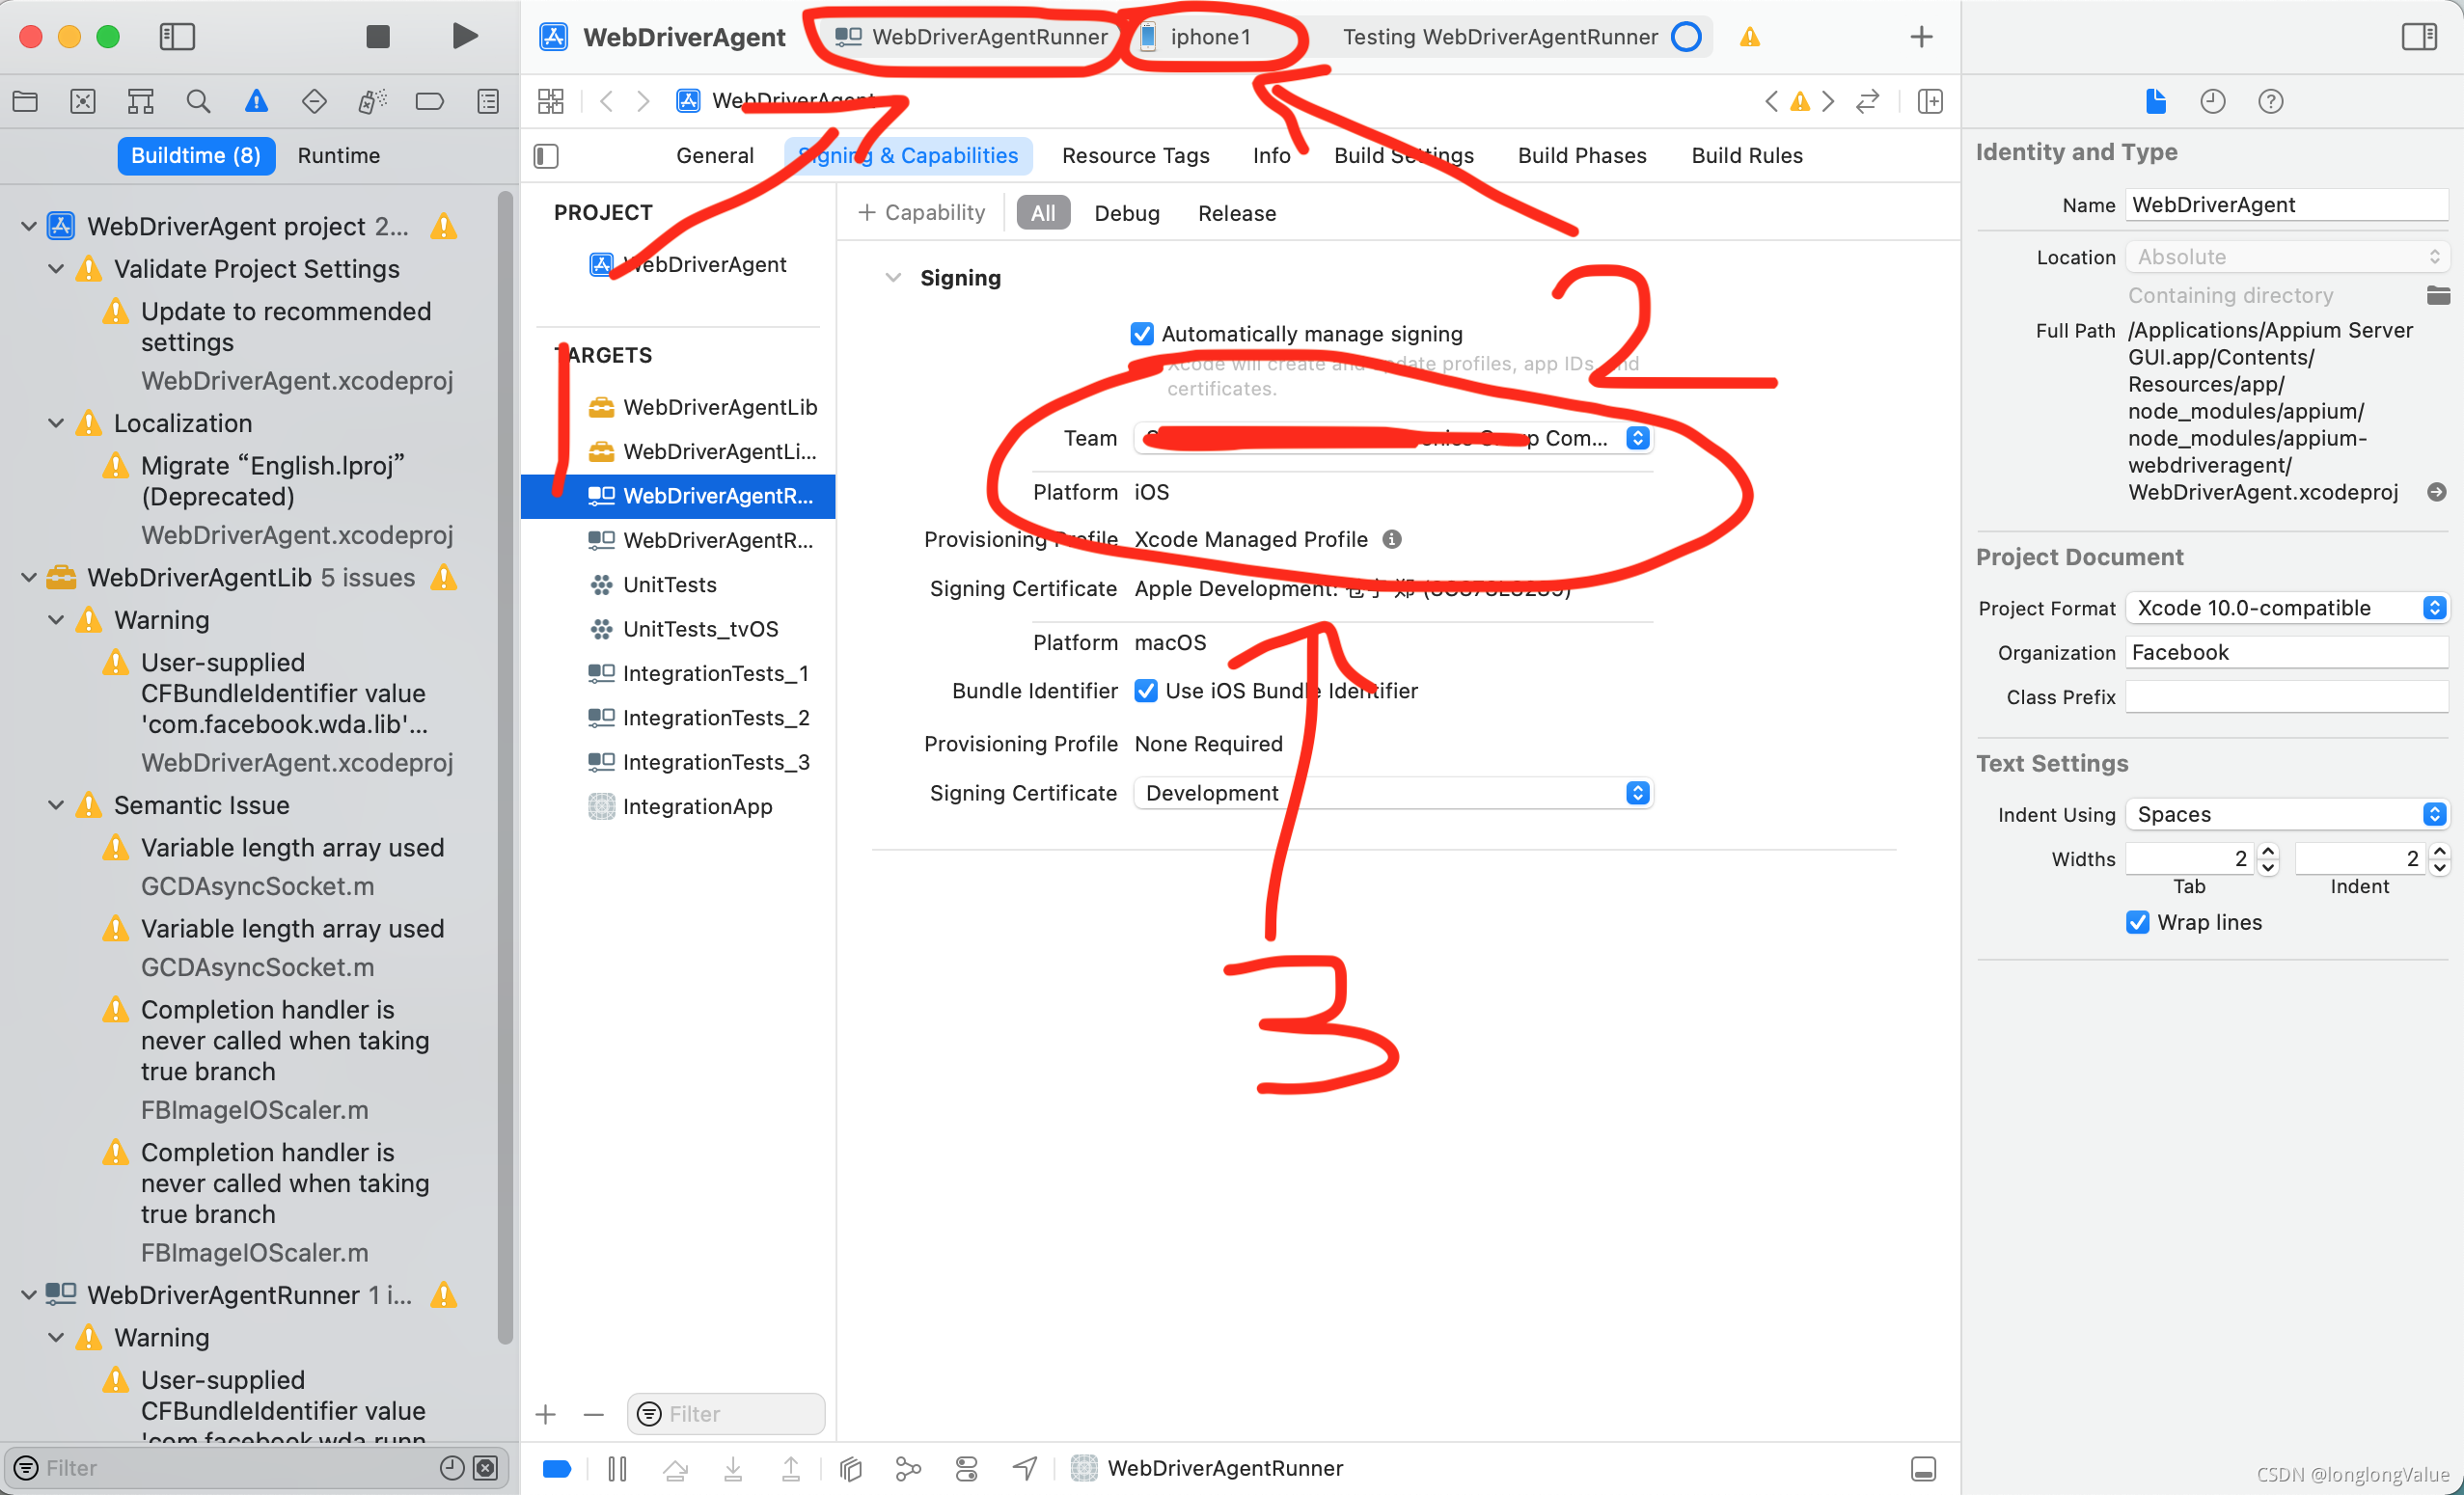This screenshot has height=1495, width=2464.
Task: Toggle Automatically manage signing checkbox
Action: (1141, 334)
